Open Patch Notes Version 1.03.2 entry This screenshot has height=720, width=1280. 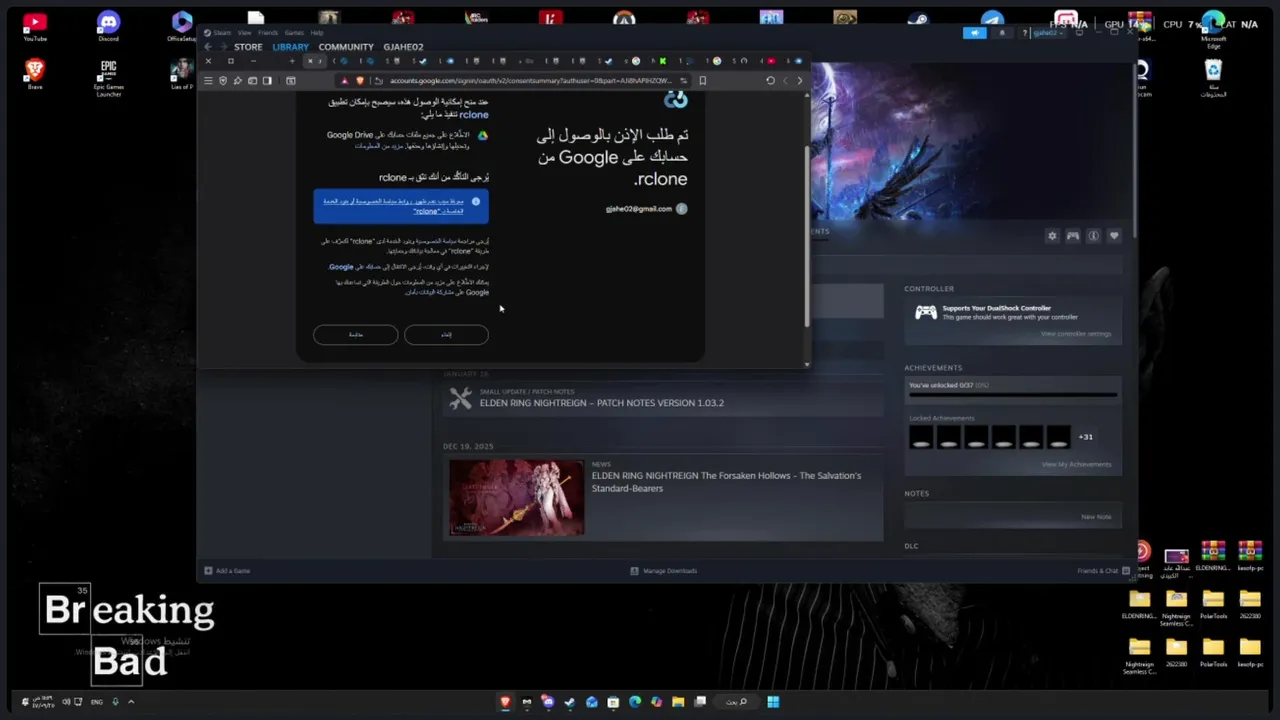[663, 399]
